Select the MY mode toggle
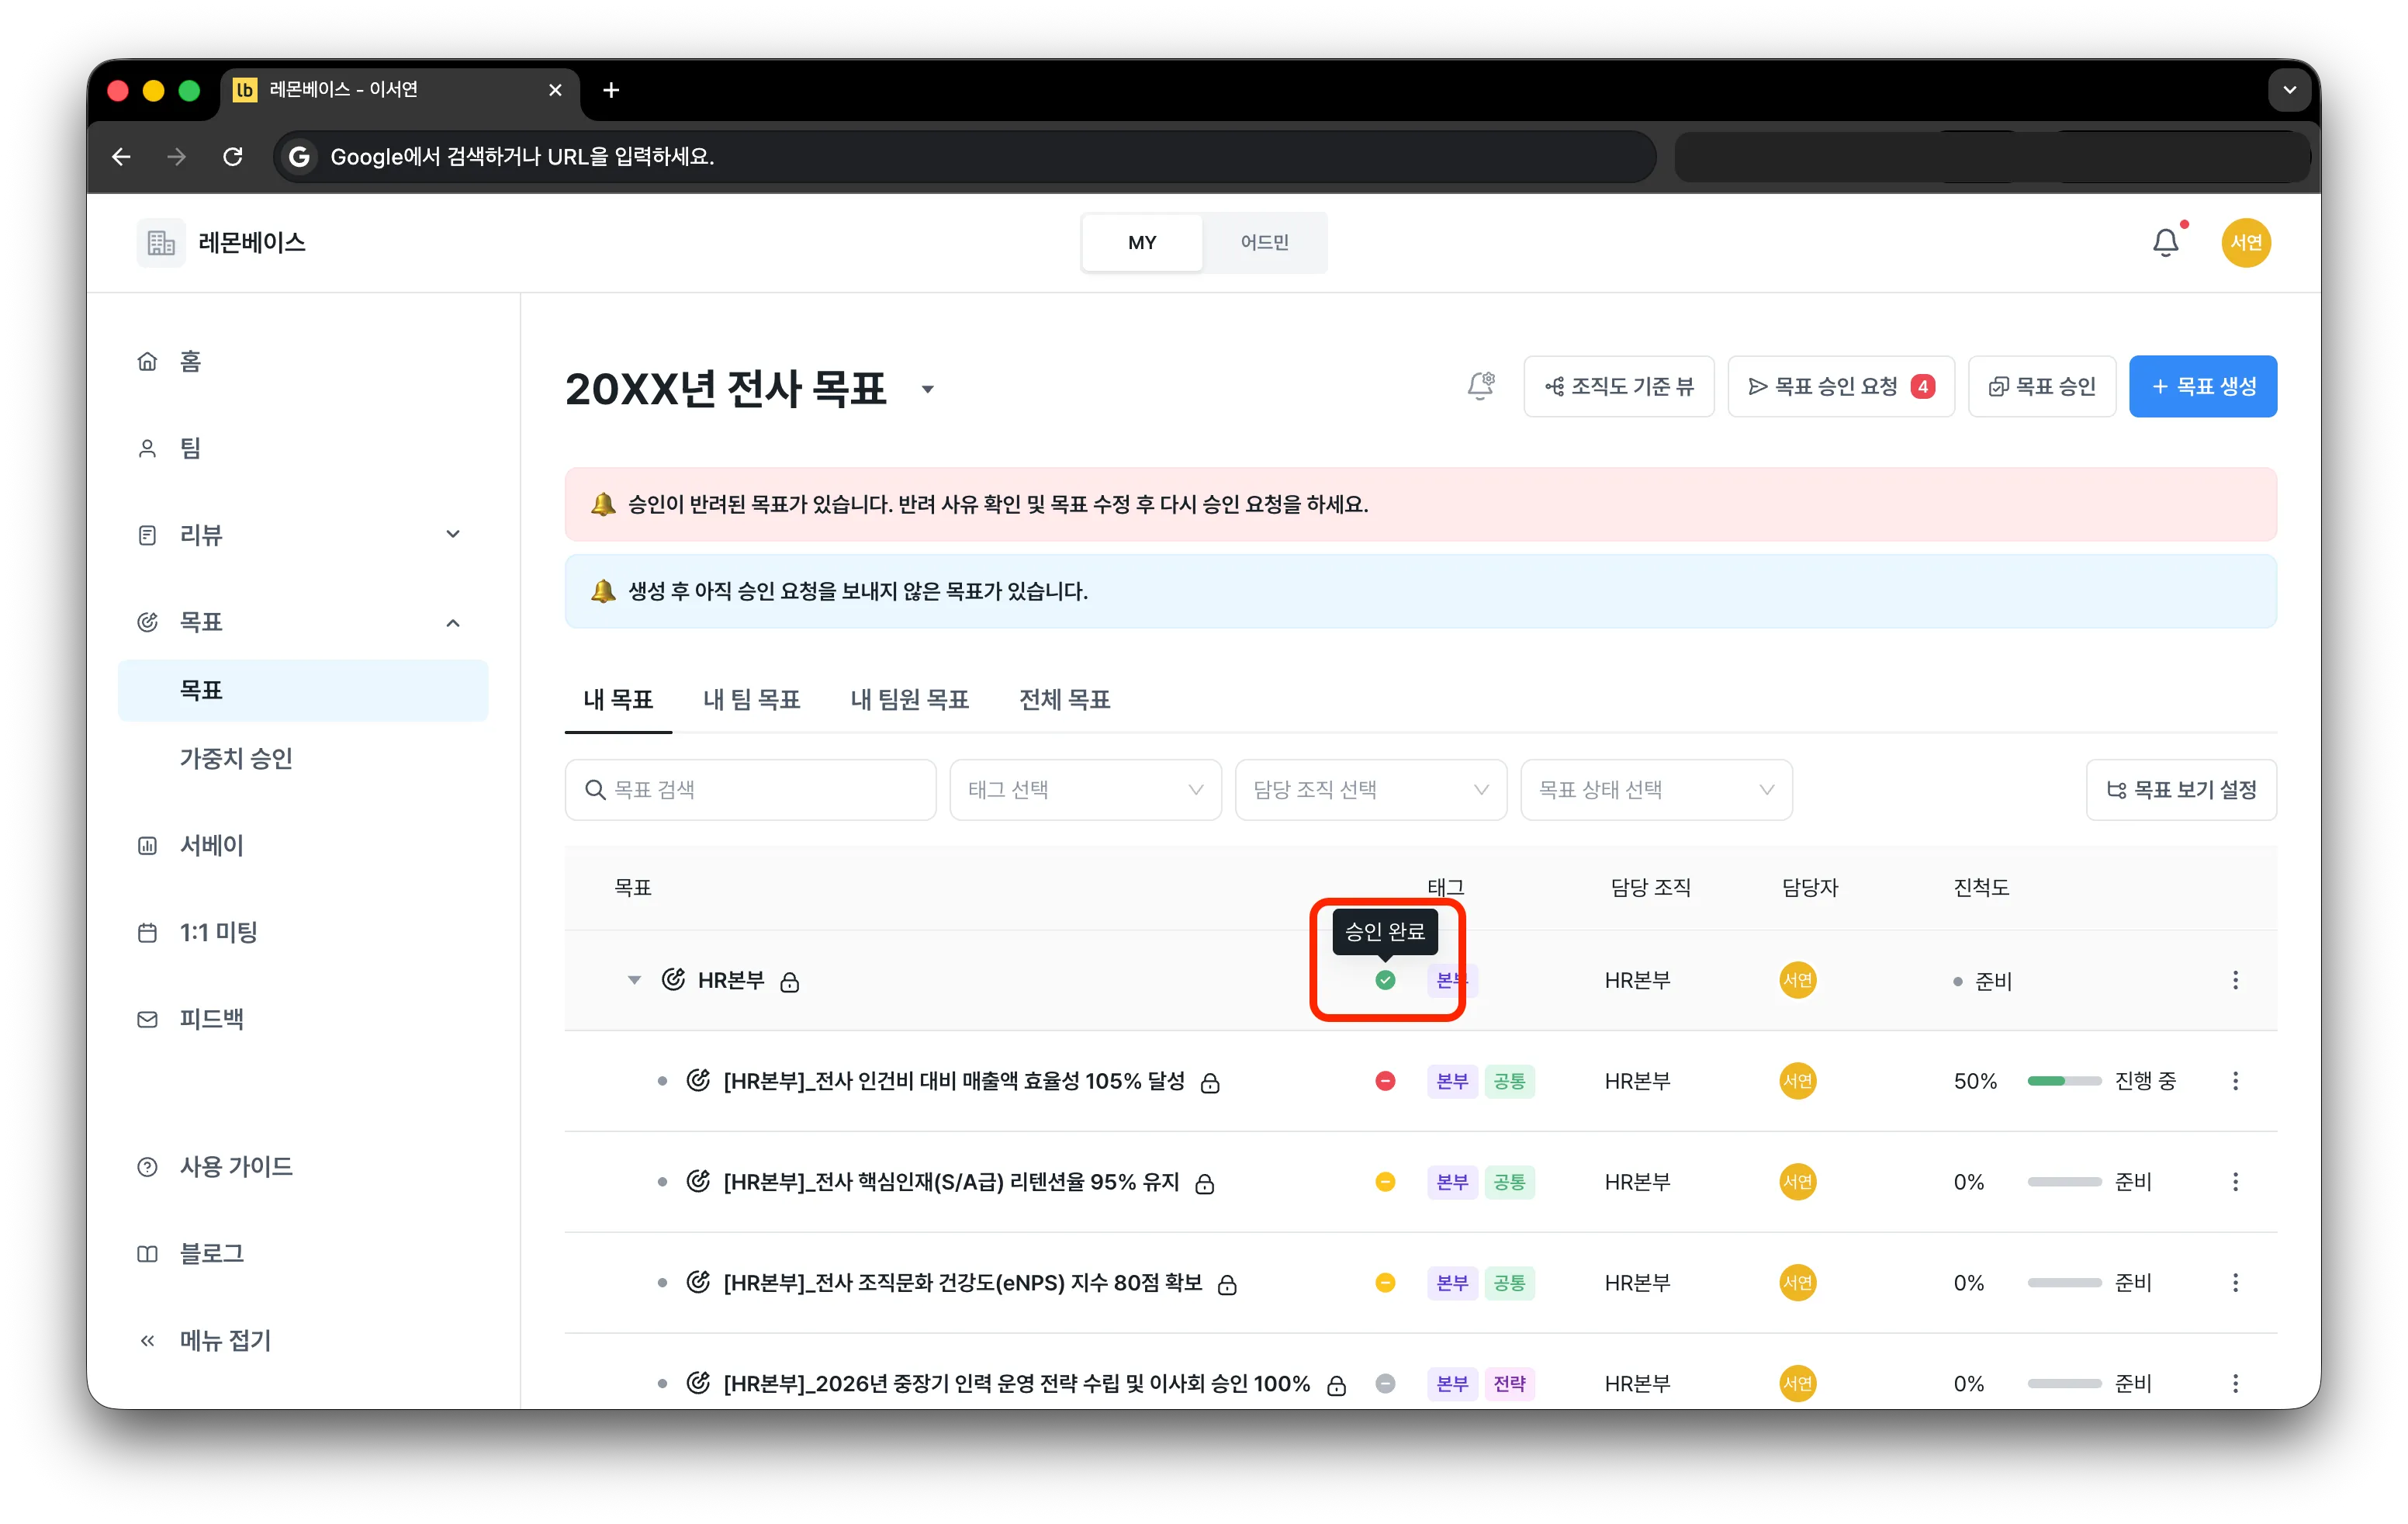2408x1524 pixels. tap(1142, 243)
